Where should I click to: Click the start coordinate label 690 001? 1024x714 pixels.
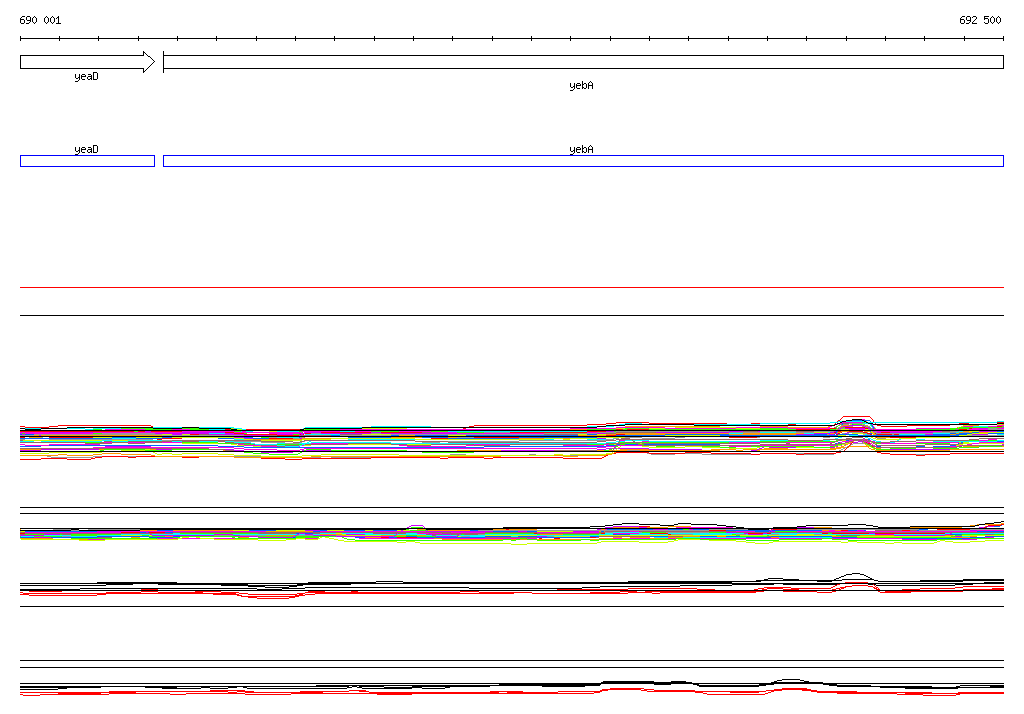point(40,20)
